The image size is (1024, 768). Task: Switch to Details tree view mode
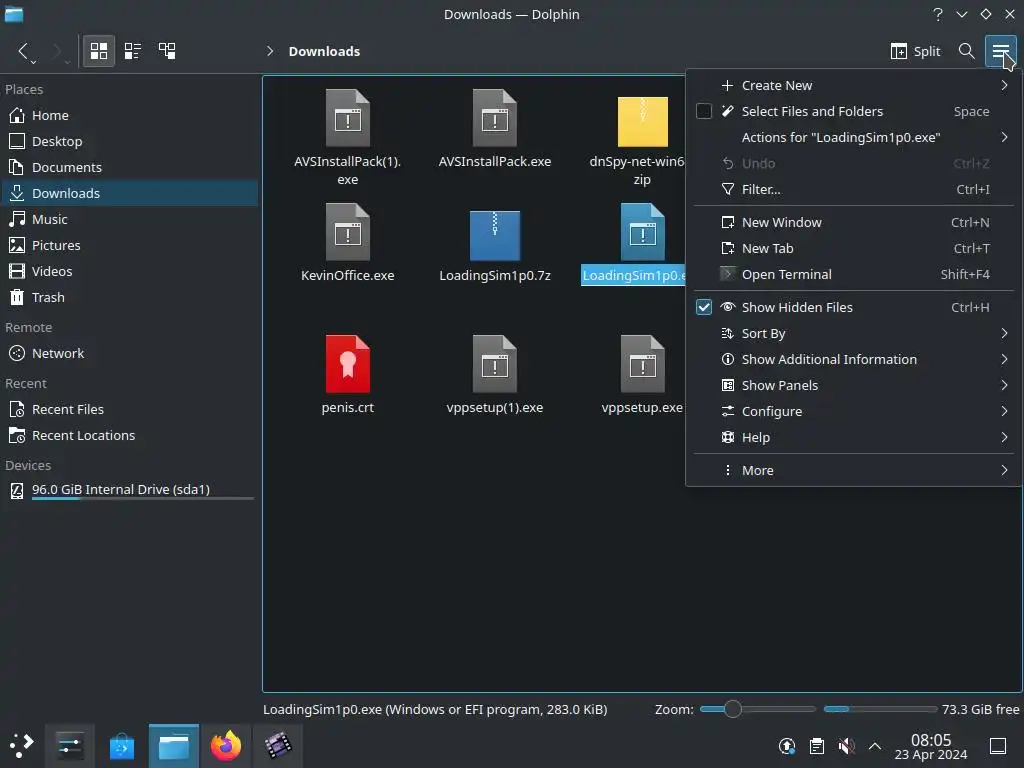[x=167, y=51]
